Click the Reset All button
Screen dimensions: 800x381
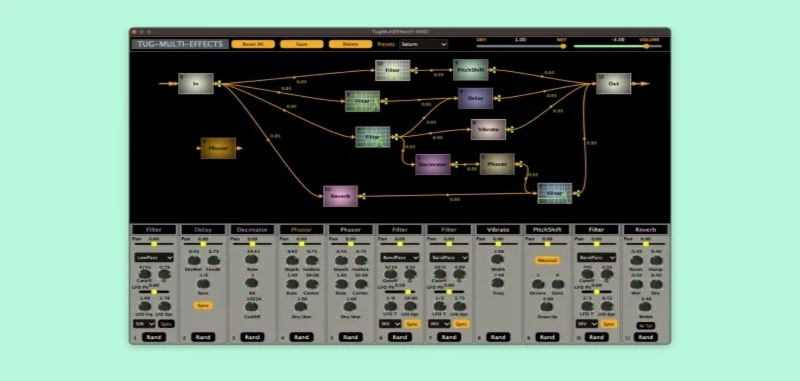pyautogui.click(x=253, y=44)
